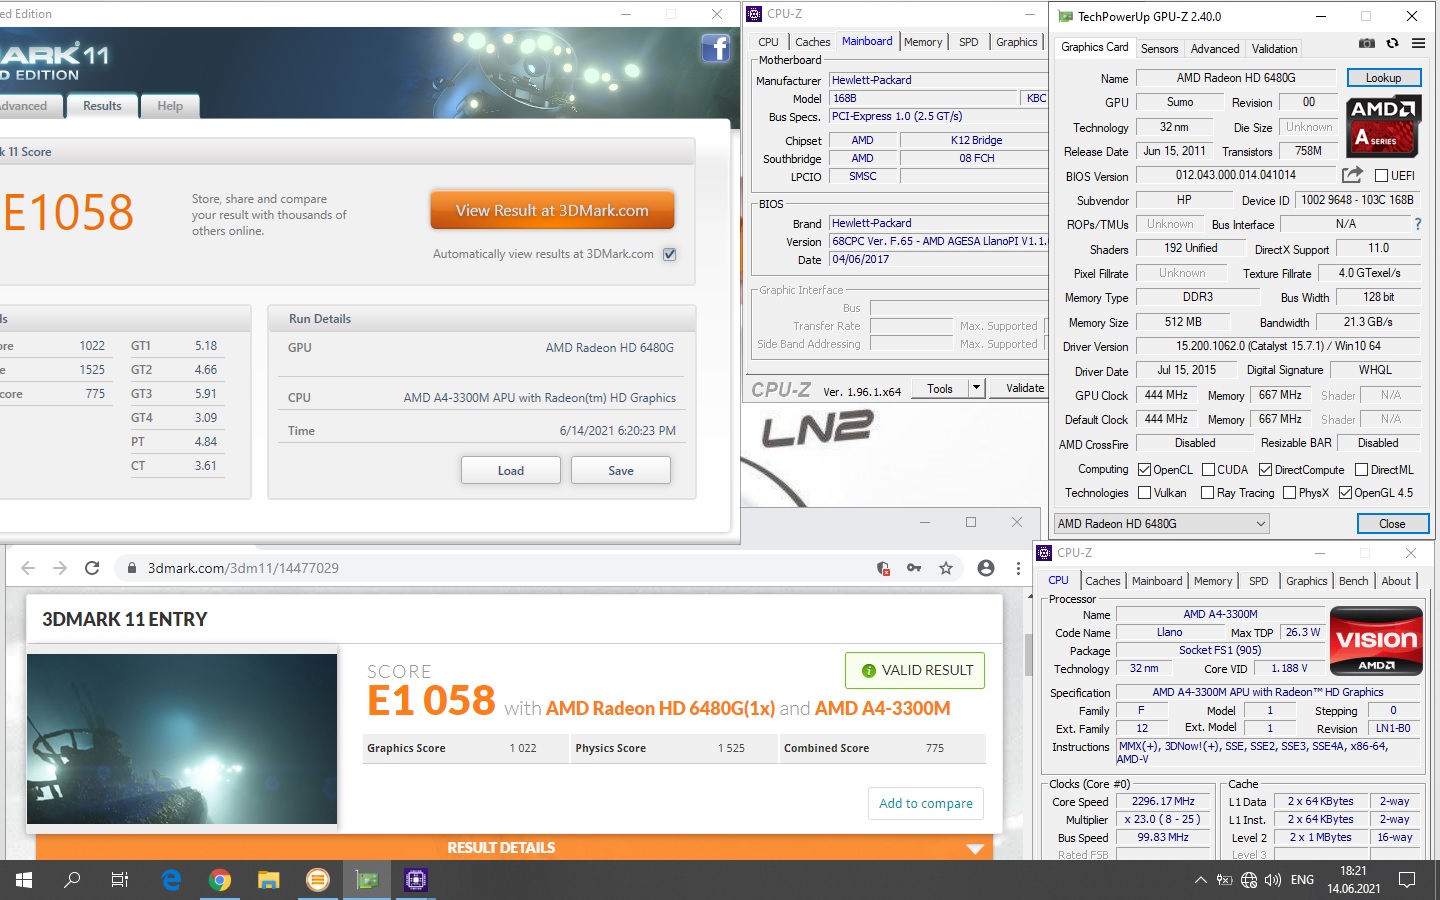Click Add to compare button
This screenshot has width=1440, height=900.
point(926,803)
